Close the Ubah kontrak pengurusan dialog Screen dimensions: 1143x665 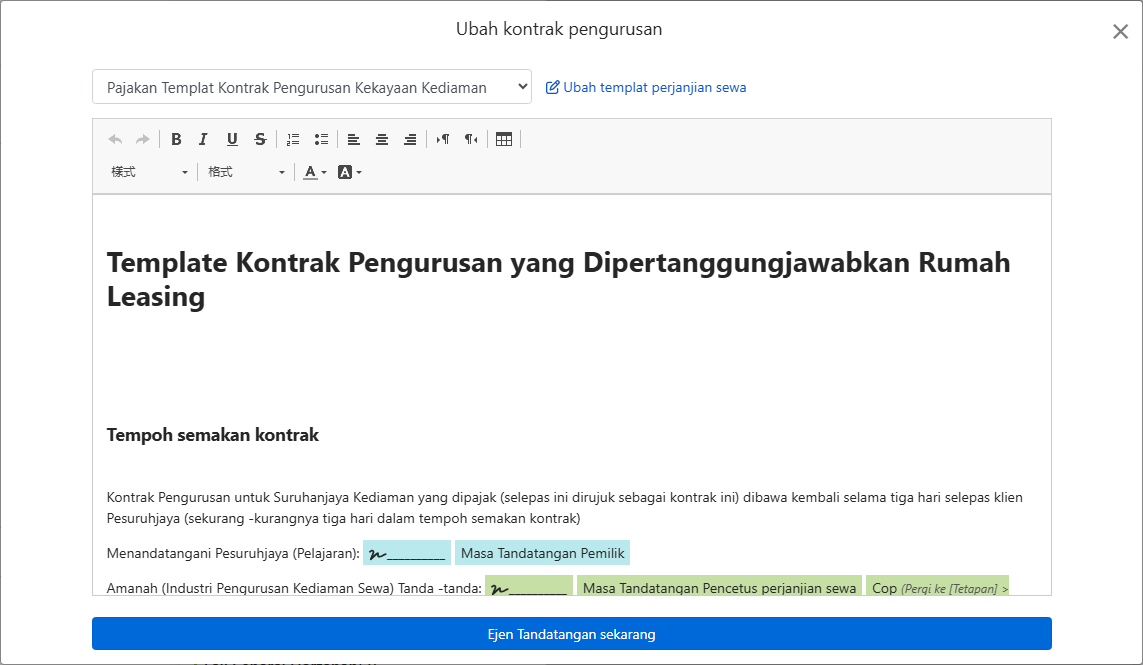pos(1120,31)
